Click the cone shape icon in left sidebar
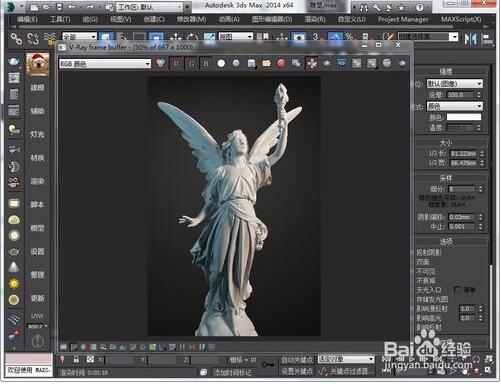501x384 pixels. coord(14,267)
